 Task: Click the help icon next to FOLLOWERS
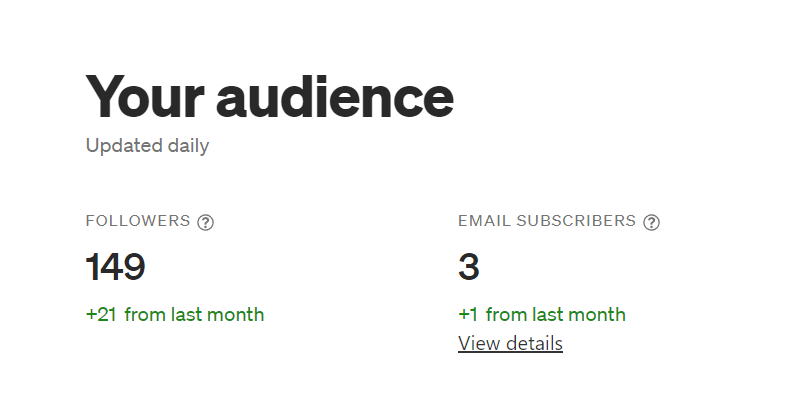point(206,222)
